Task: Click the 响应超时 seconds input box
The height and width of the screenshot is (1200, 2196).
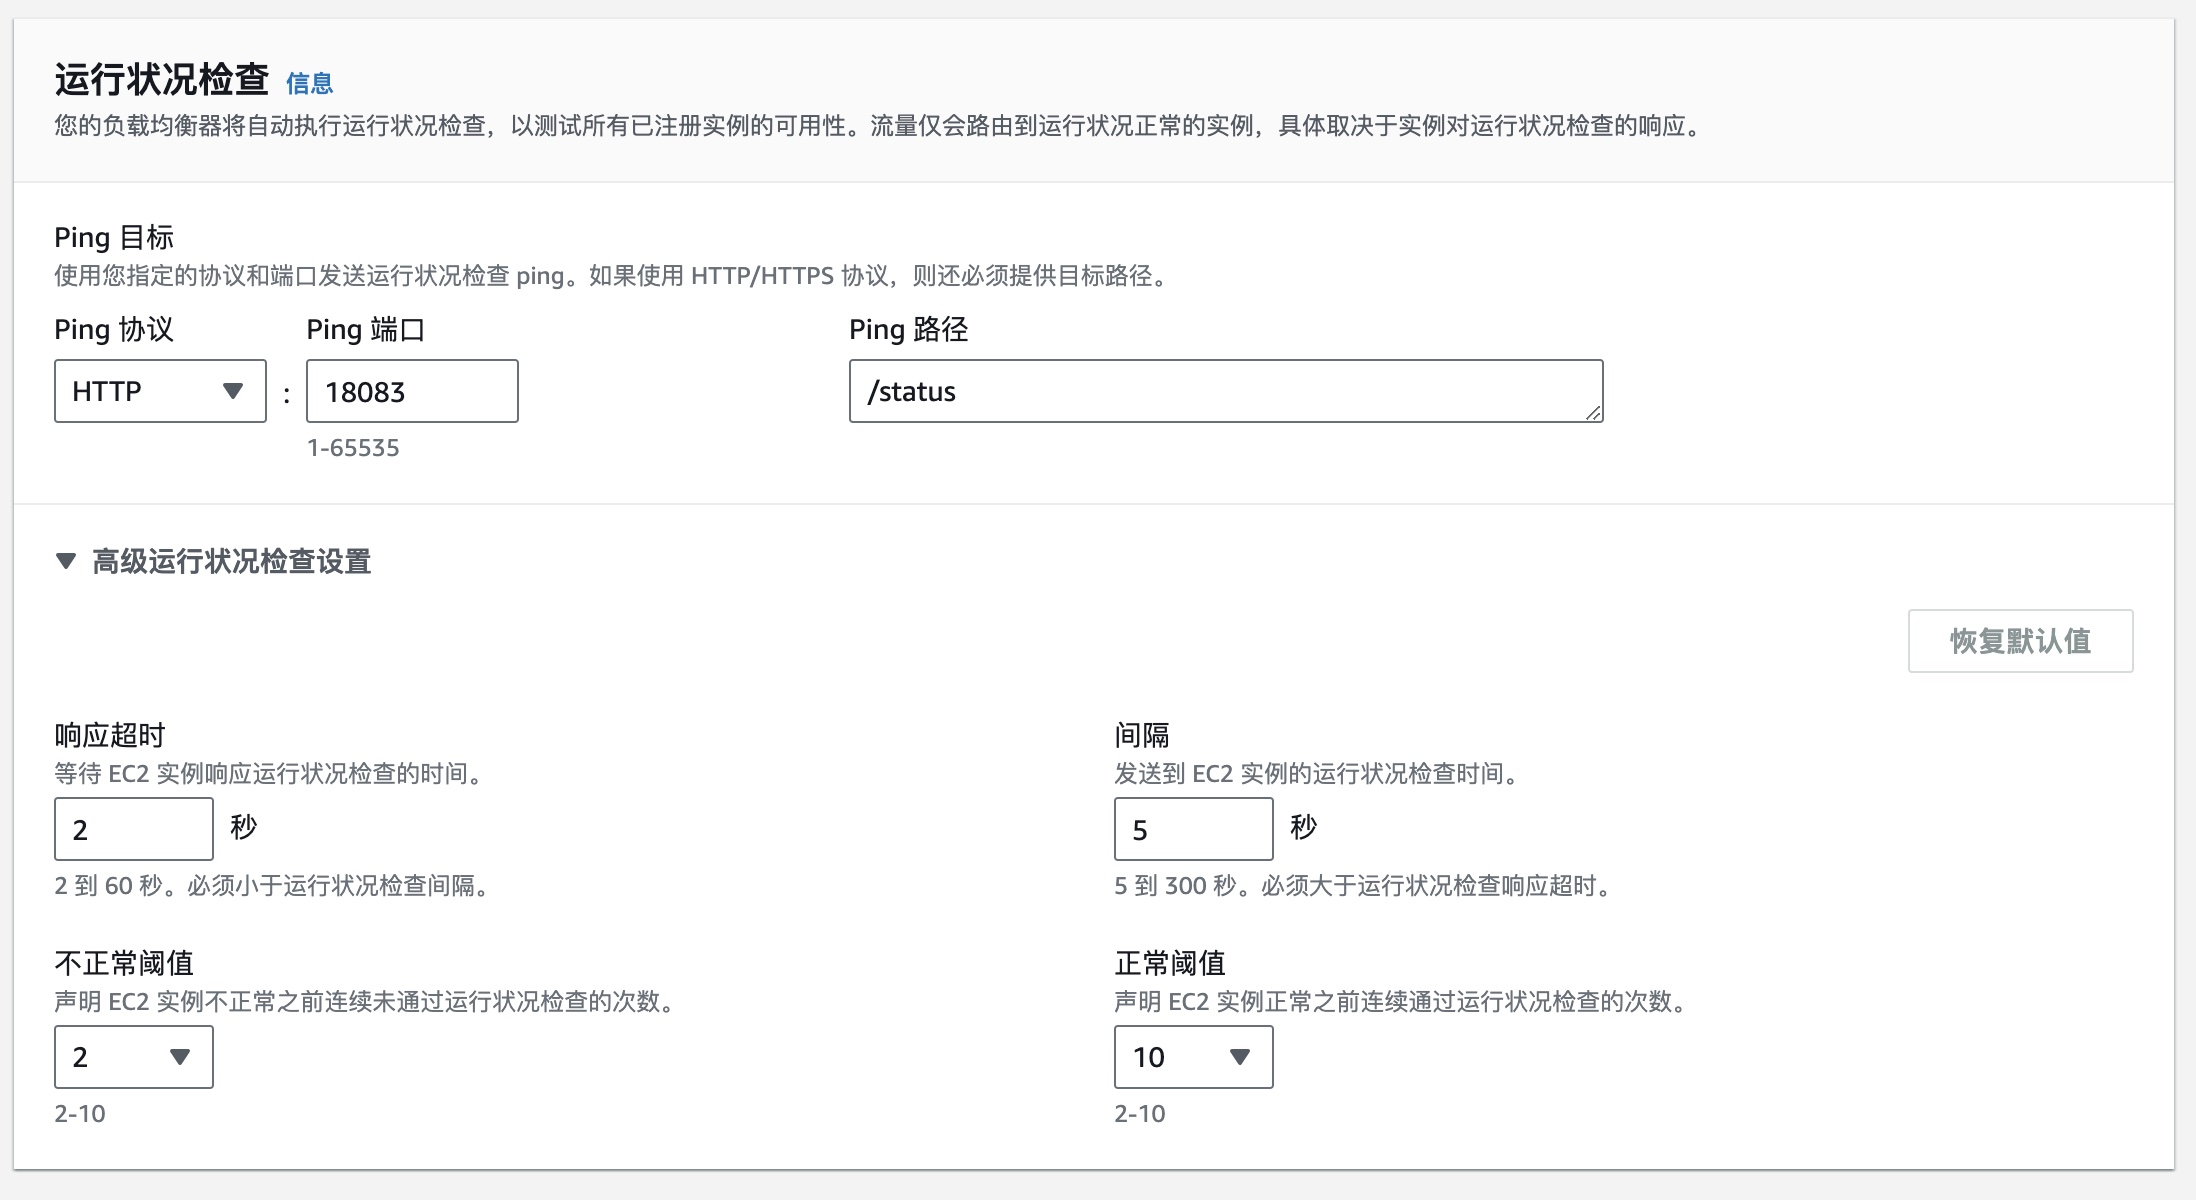Action: (x=134, y=829)
